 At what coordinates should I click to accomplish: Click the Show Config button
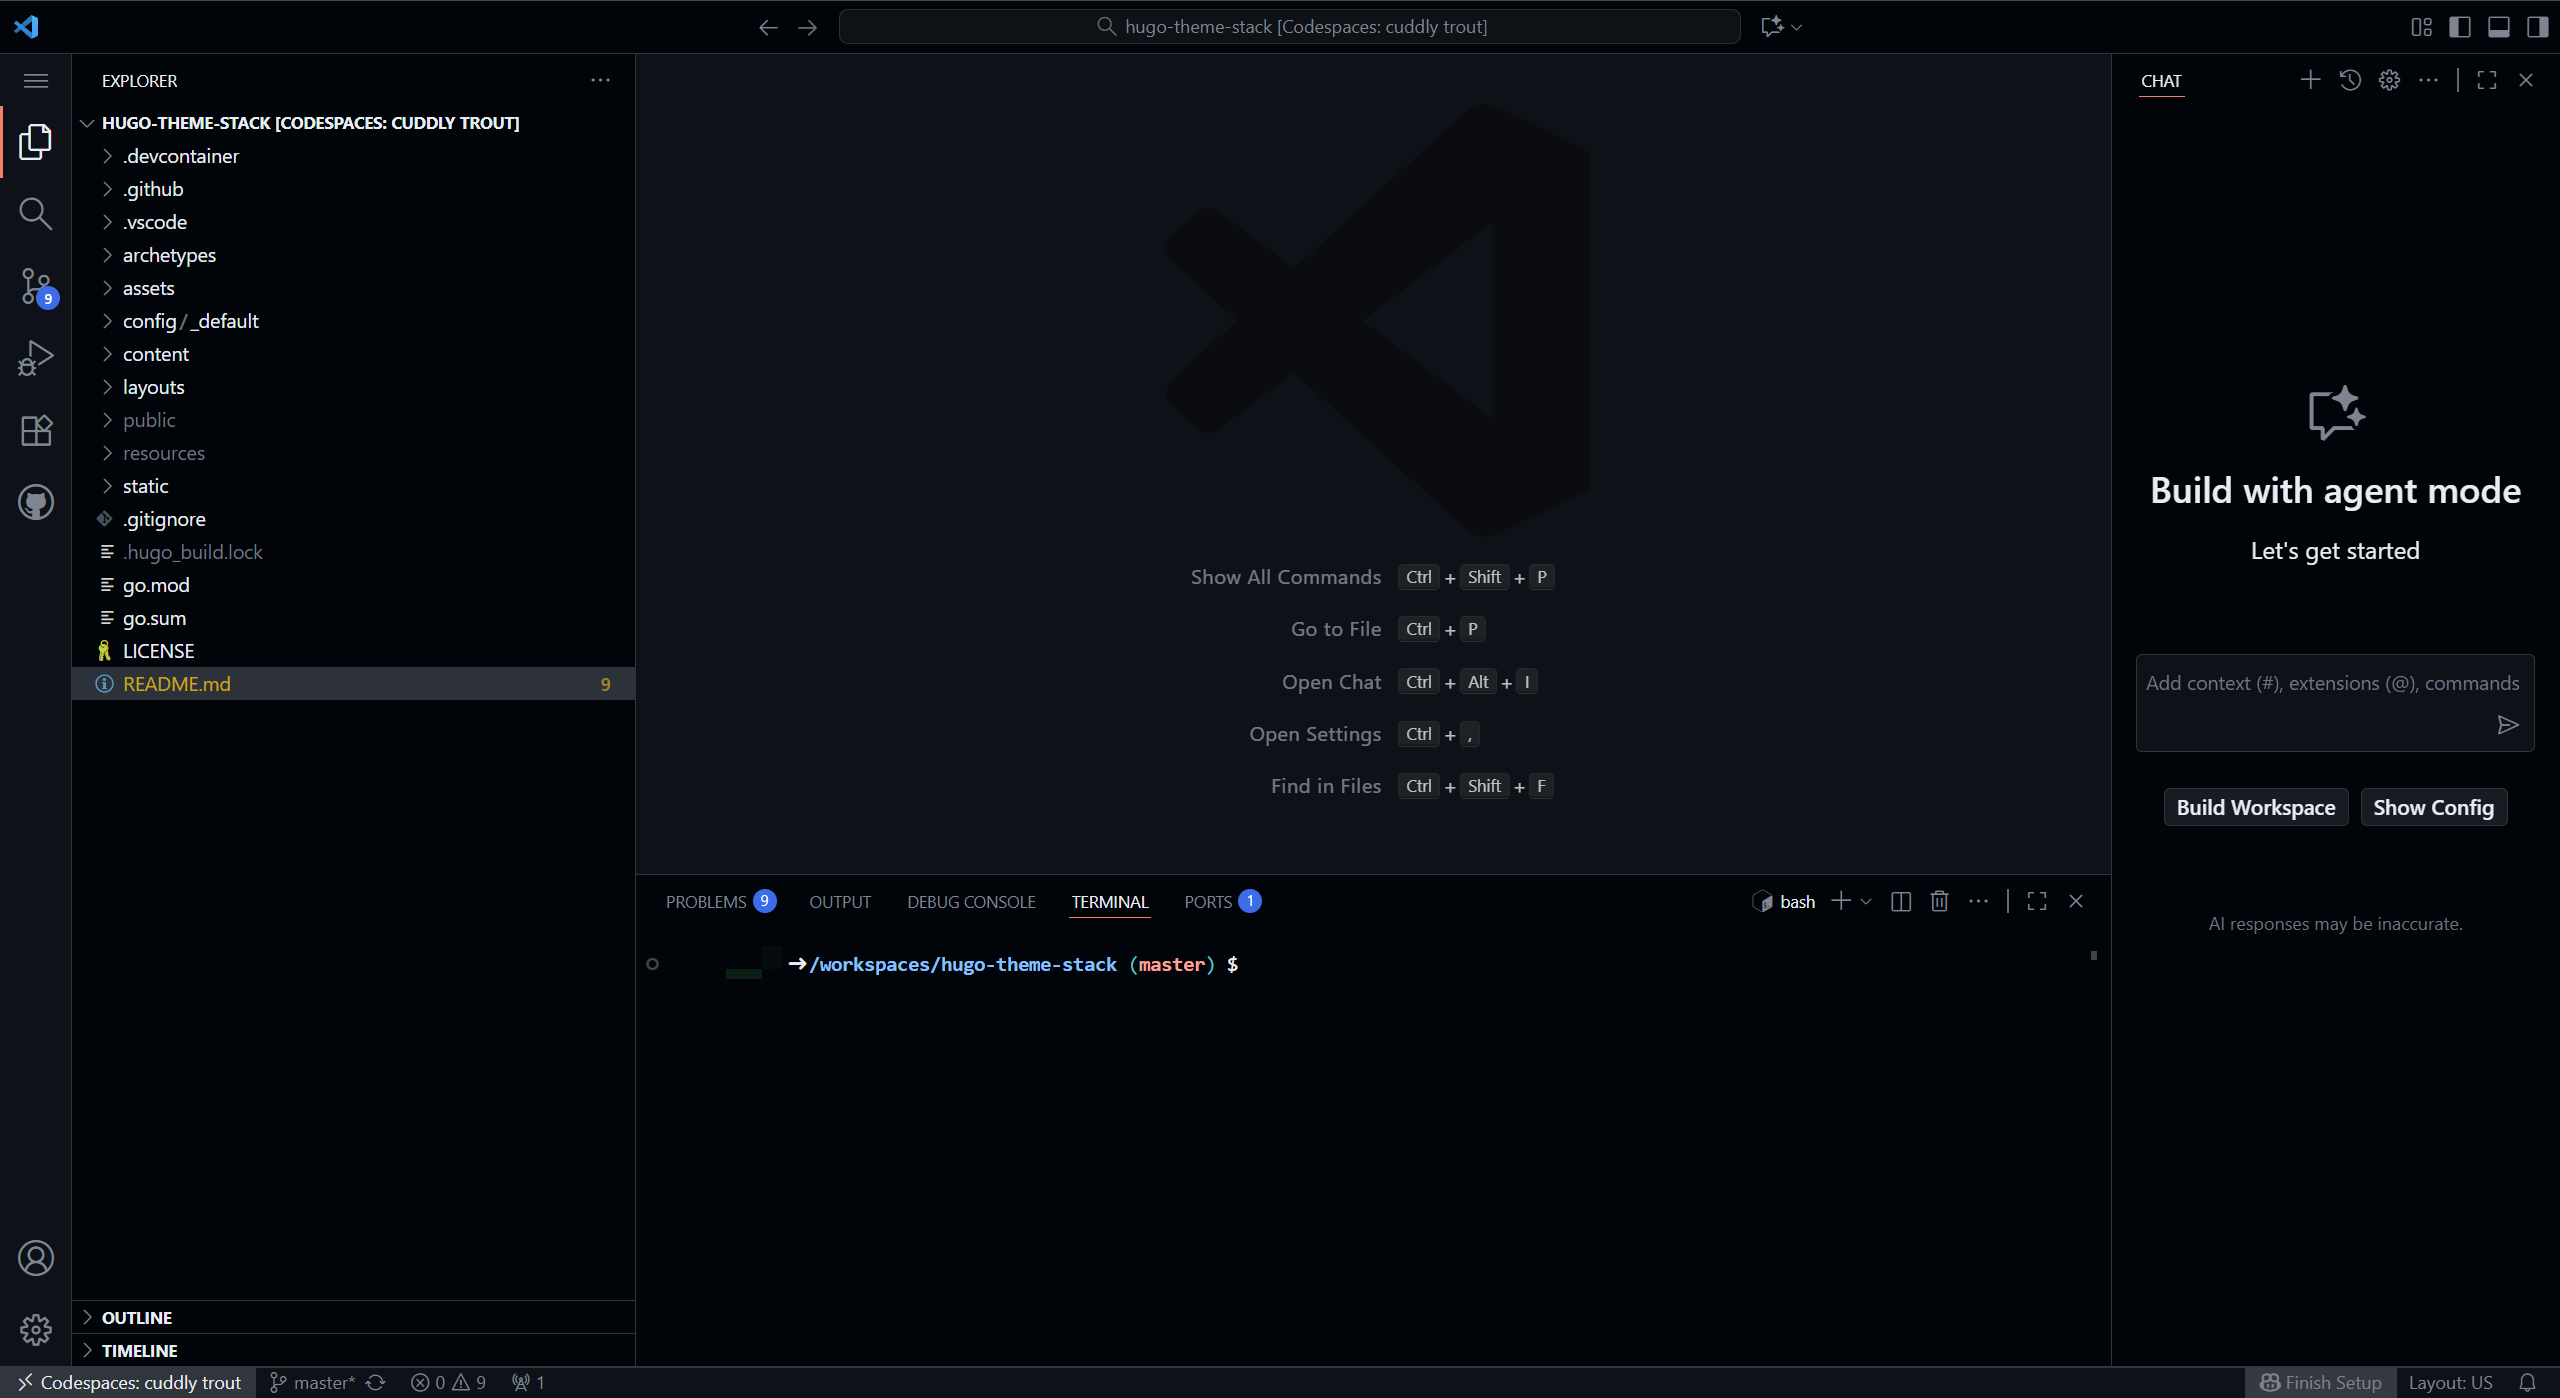[2434, 807]
